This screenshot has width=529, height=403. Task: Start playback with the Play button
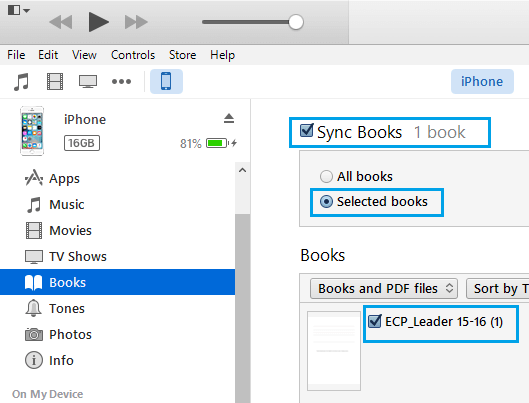click(x=99, y=22)
